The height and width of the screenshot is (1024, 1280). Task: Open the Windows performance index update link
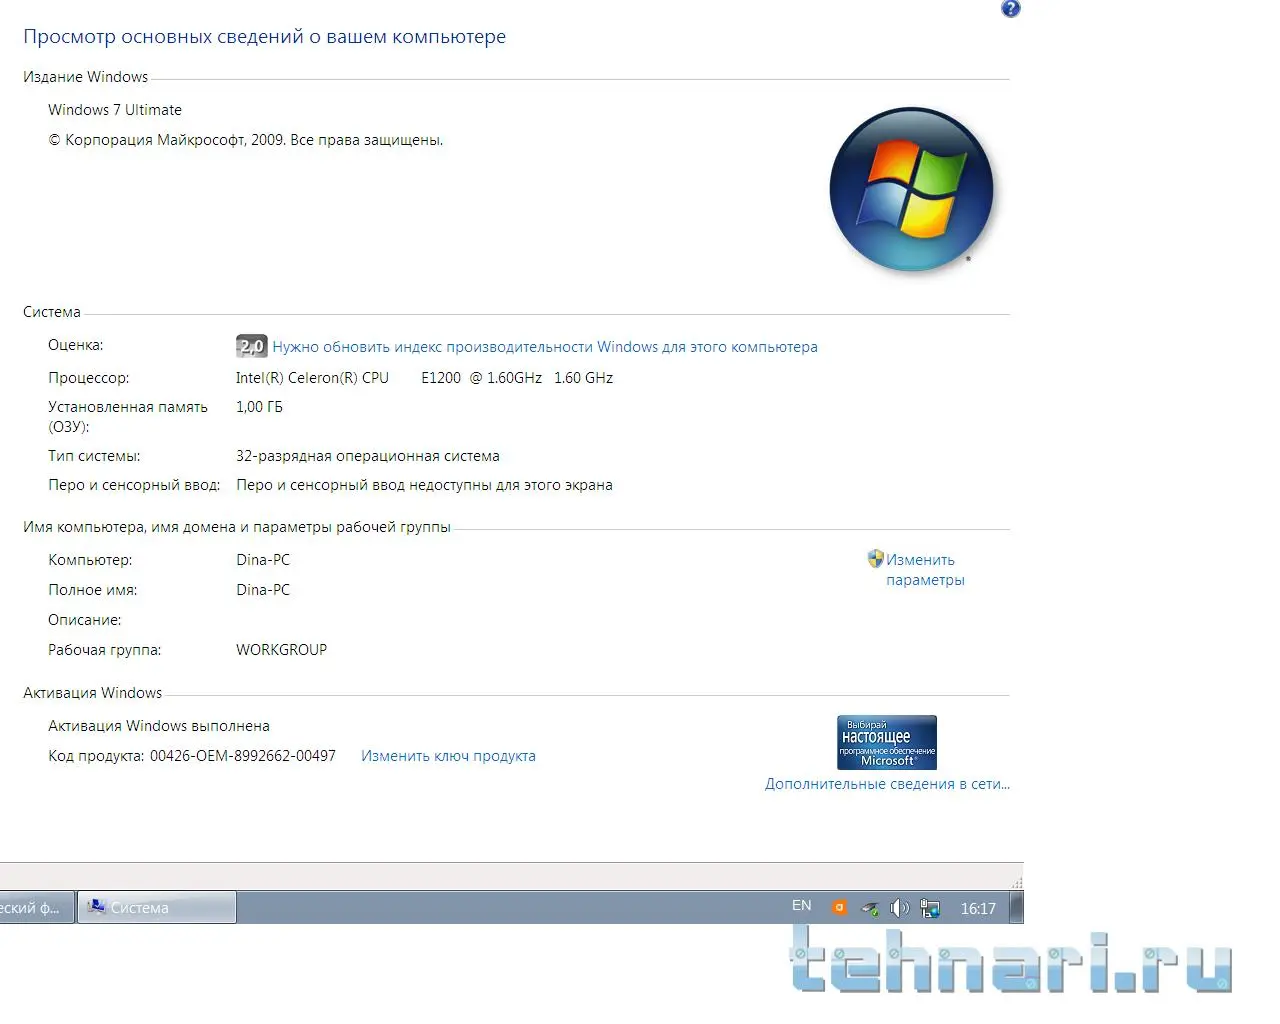point(545,347)
